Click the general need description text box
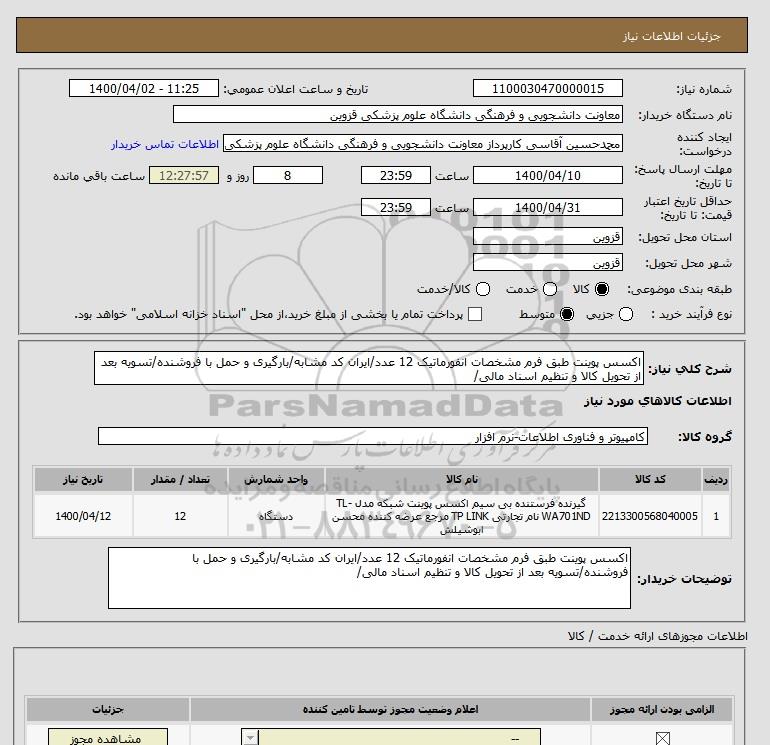This screenshot has height=745, width=770. pyautogui.click(x=369, y=368)
